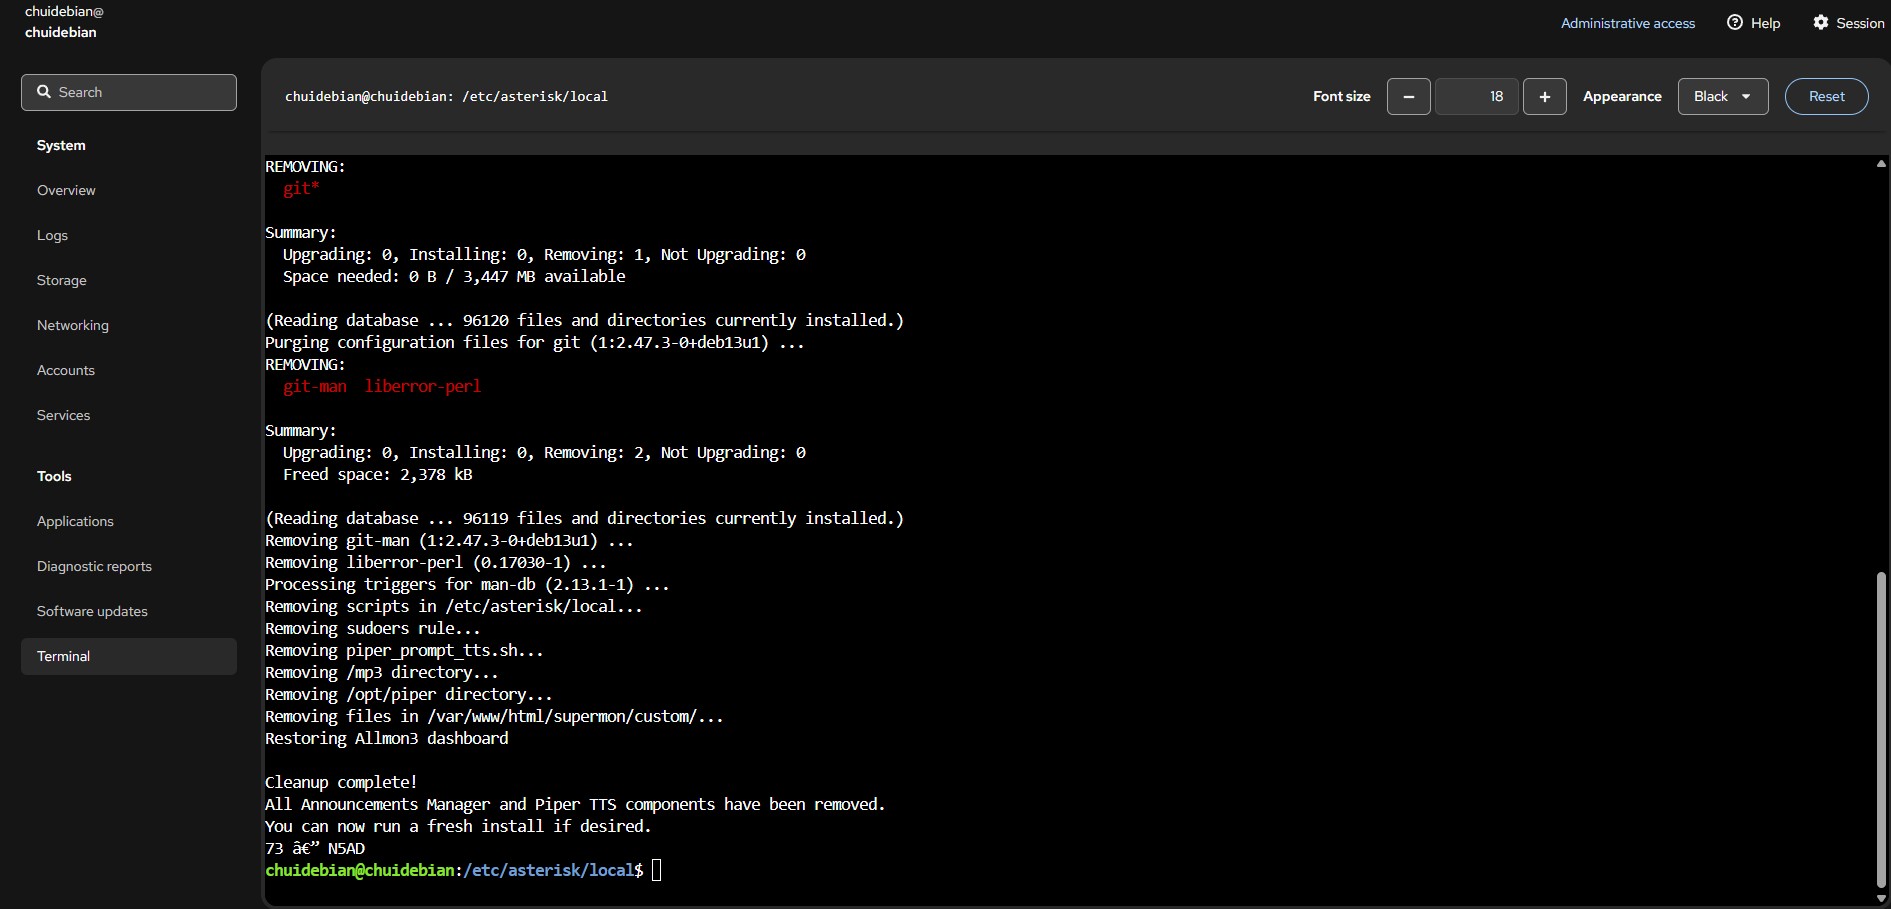Focus the sidebar Search field
Screen dimensions: 1891x909
click(x=129, y=92)
